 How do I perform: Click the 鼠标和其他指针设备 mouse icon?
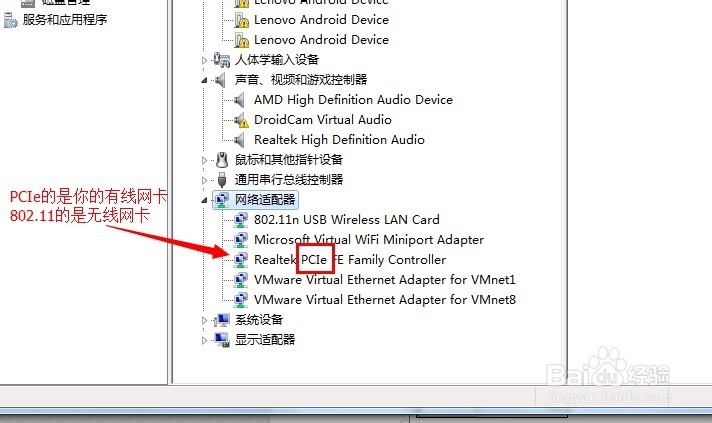click(222, 160)
